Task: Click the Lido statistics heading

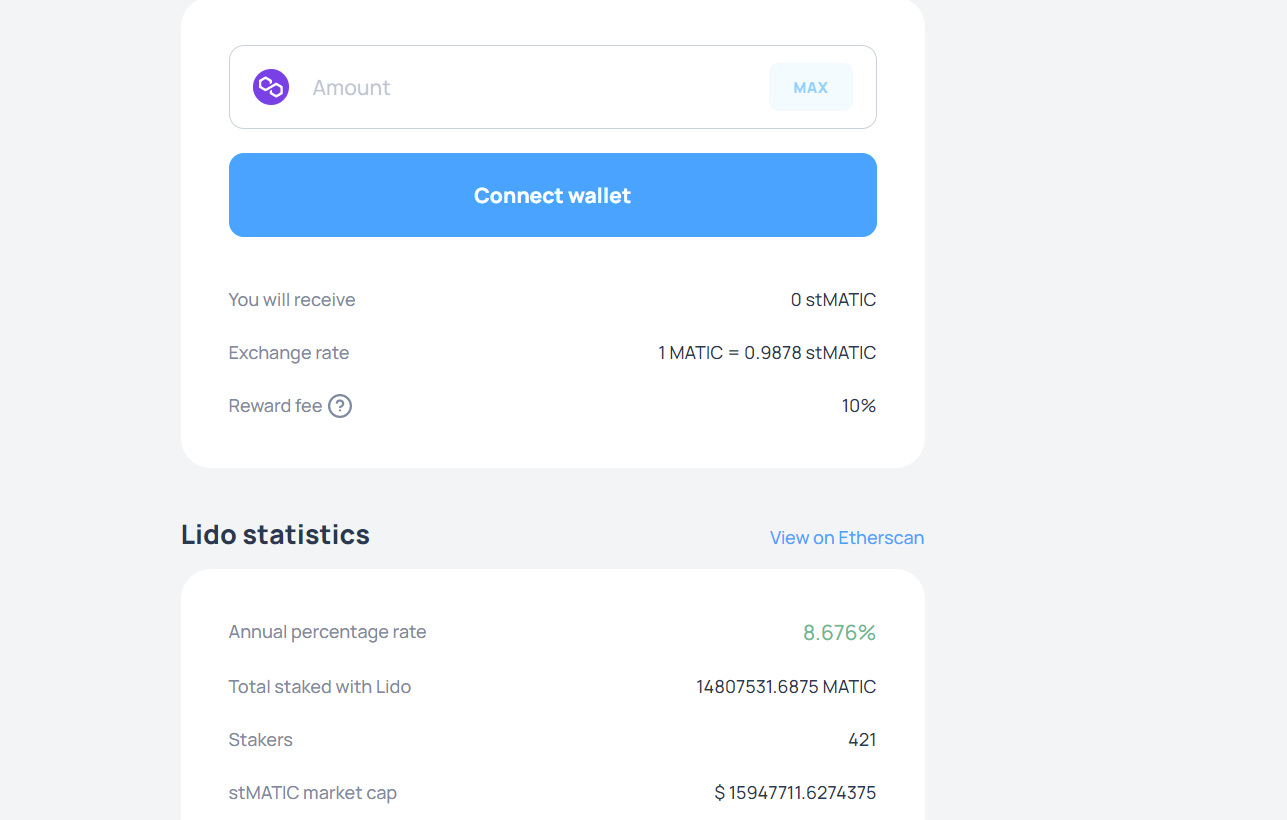Action: click(x=275, y=535)
